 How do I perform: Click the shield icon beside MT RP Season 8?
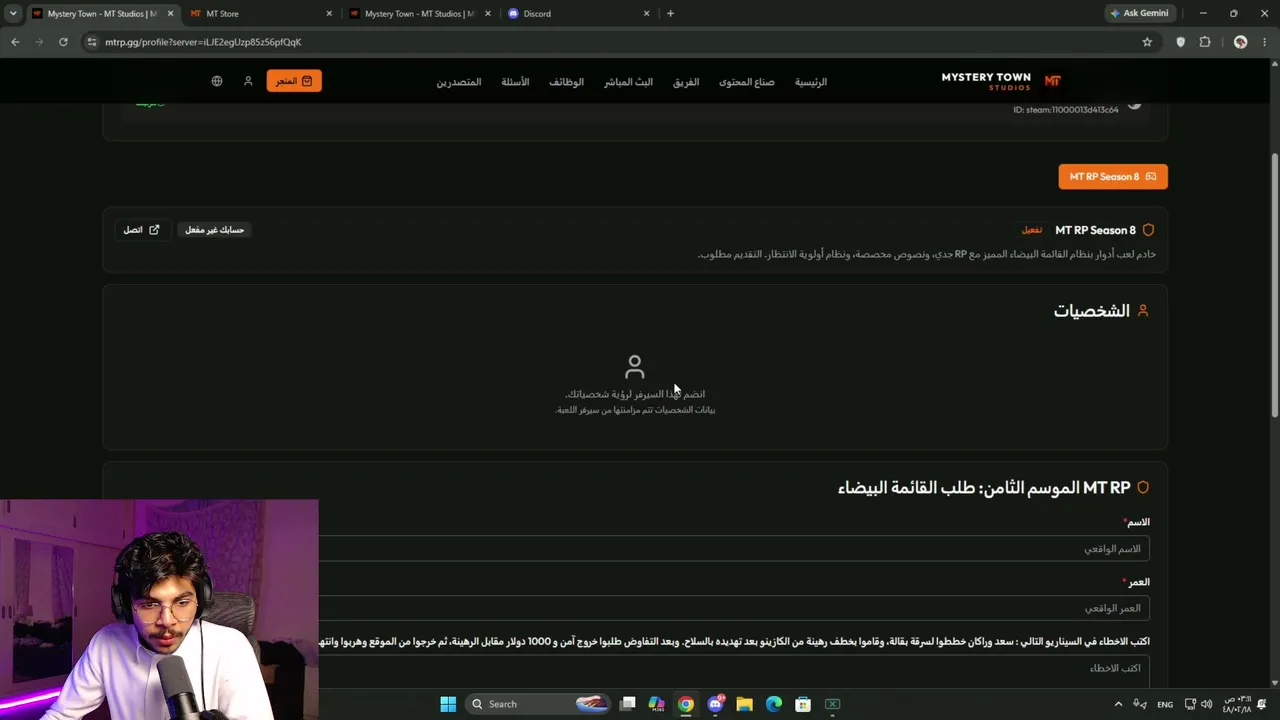pyautogui.click(x=1148, y=230)
